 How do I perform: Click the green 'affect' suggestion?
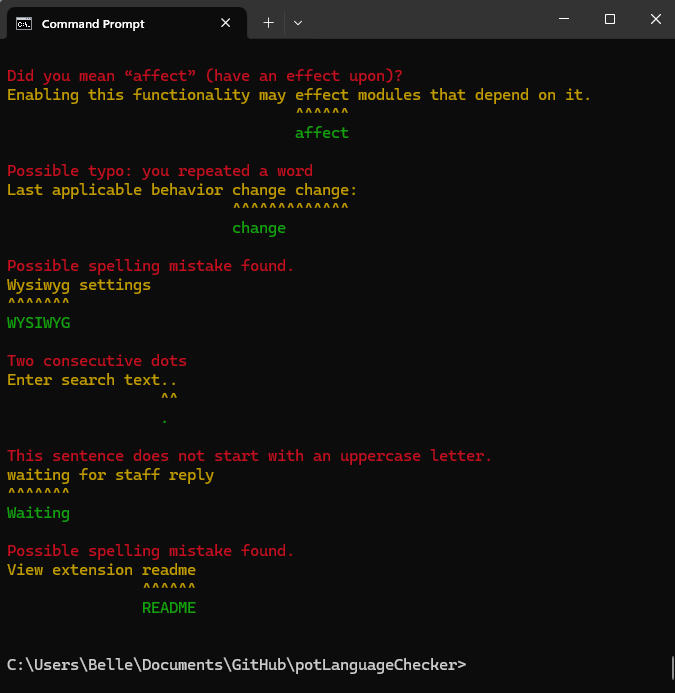[x=322, y=133]
